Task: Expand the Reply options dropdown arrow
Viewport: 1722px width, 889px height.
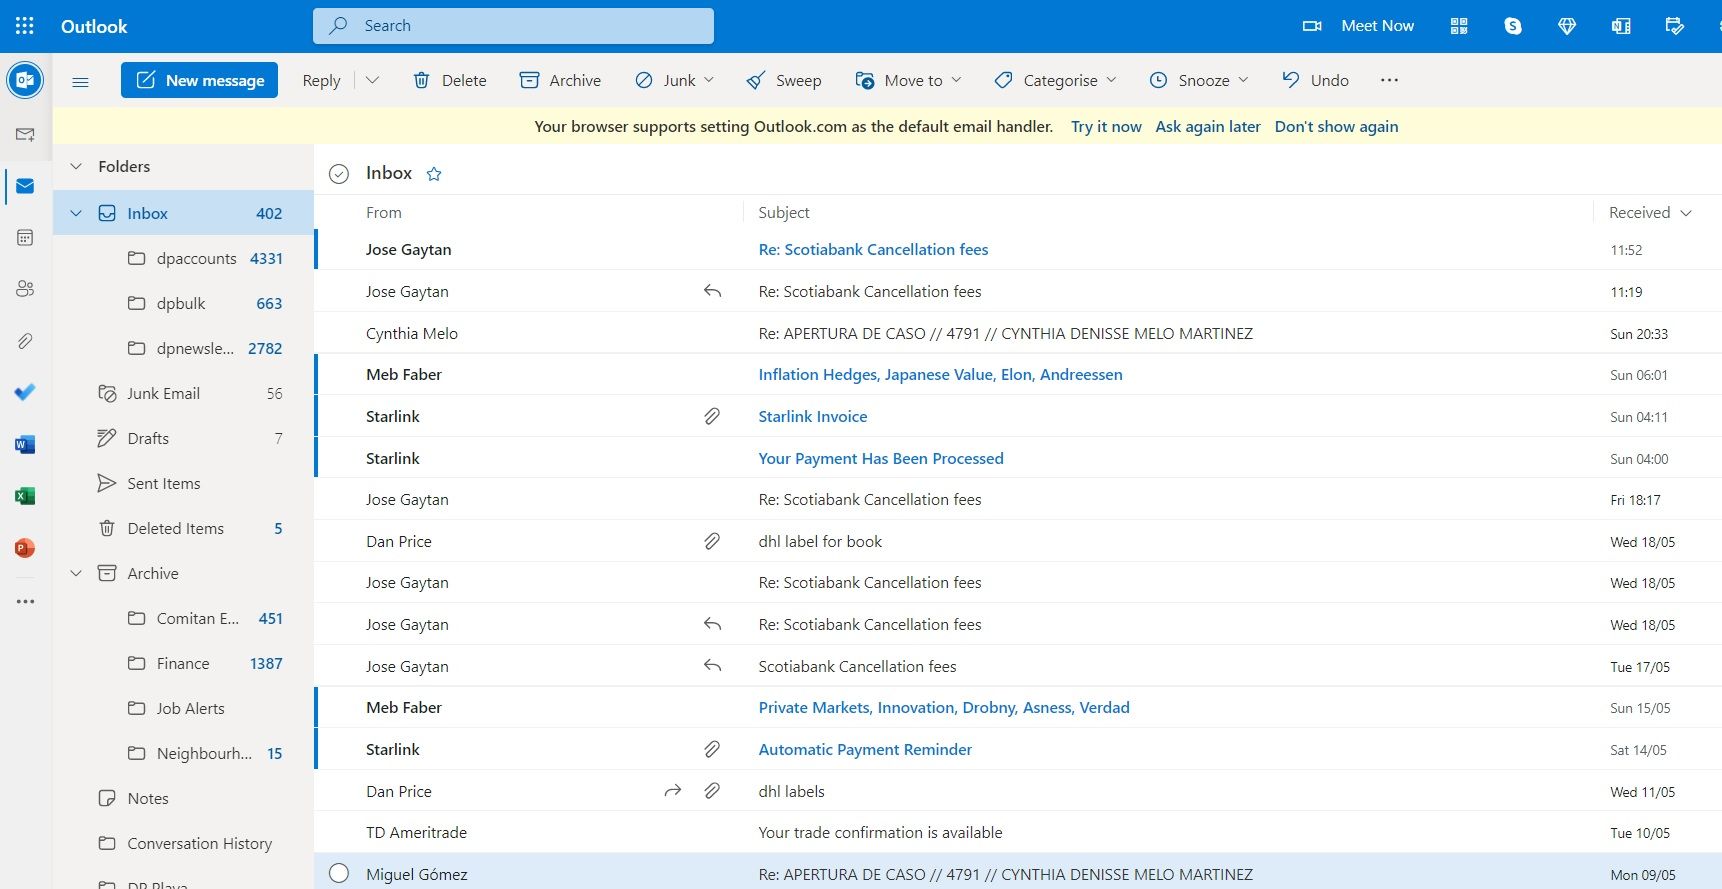Action: [372, 80]
